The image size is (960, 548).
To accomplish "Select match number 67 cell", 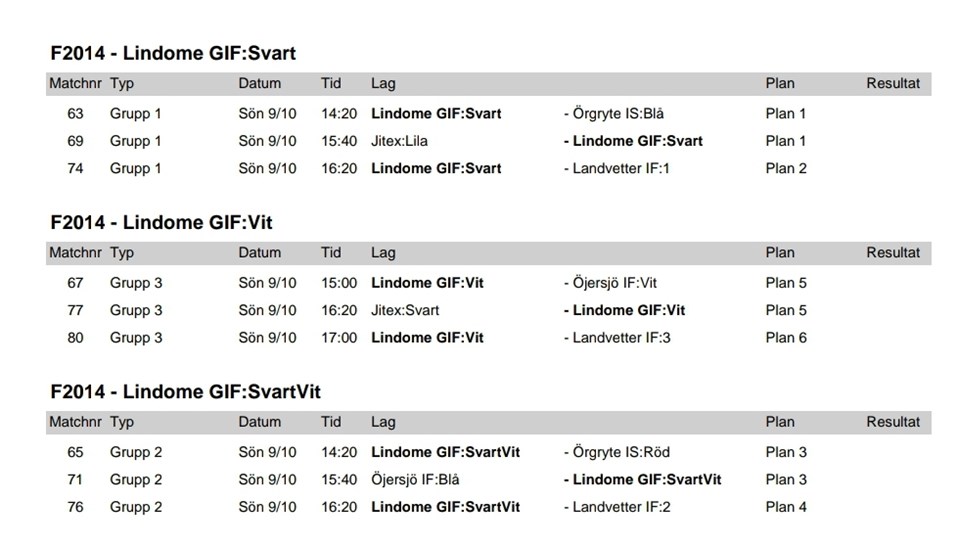I will pyautogui.click(x=76, y=283).
